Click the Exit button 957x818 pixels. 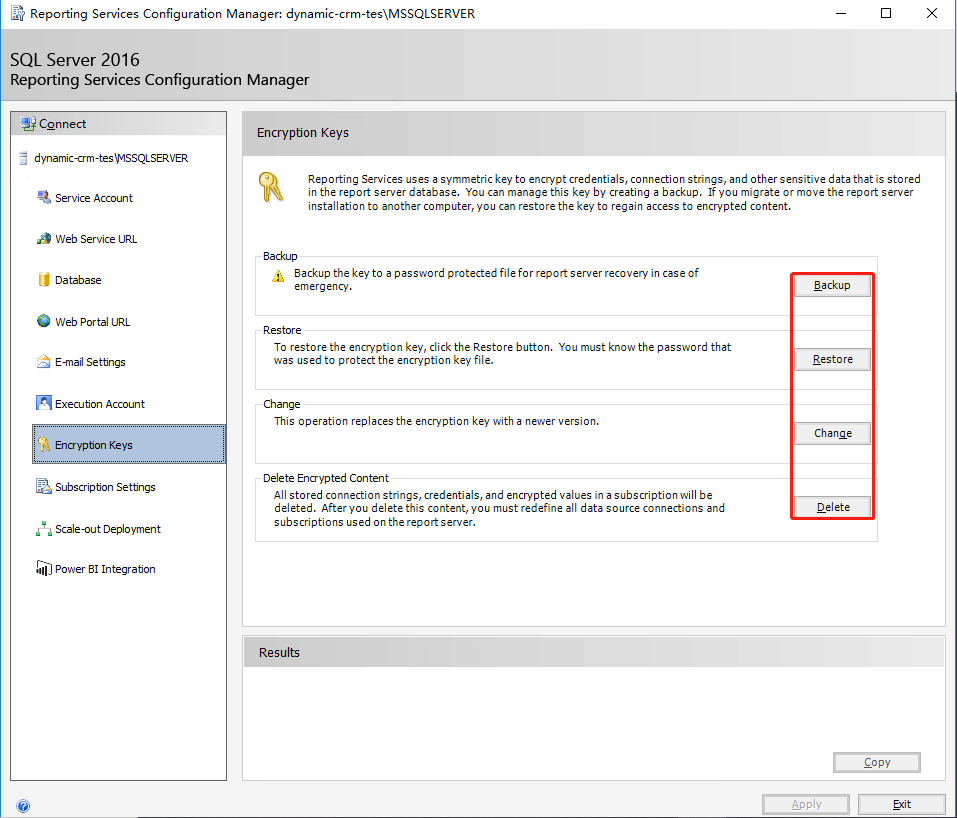901,804
